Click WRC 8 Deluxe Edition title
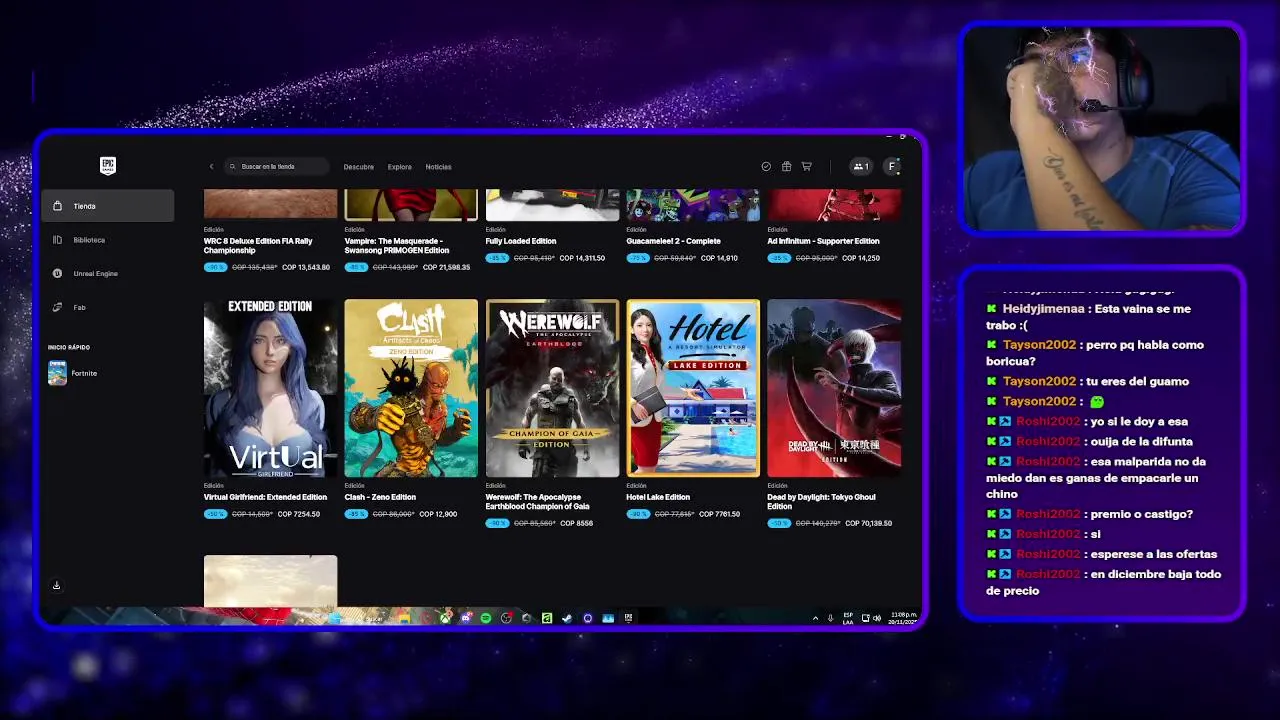The height and width of the screenshot is (720, 1280). 258,246
